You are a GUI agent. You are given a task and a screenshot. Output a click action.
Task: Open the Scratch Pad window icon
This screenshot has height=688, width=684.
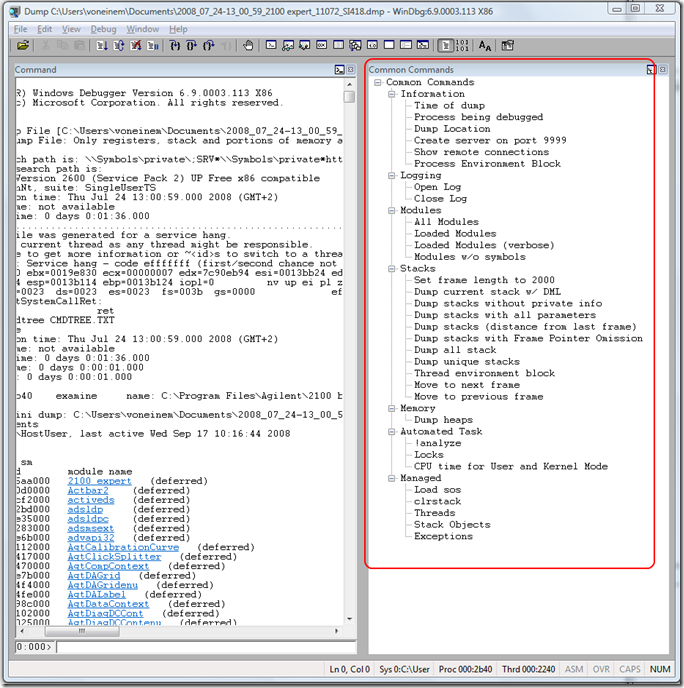[389, 45]
